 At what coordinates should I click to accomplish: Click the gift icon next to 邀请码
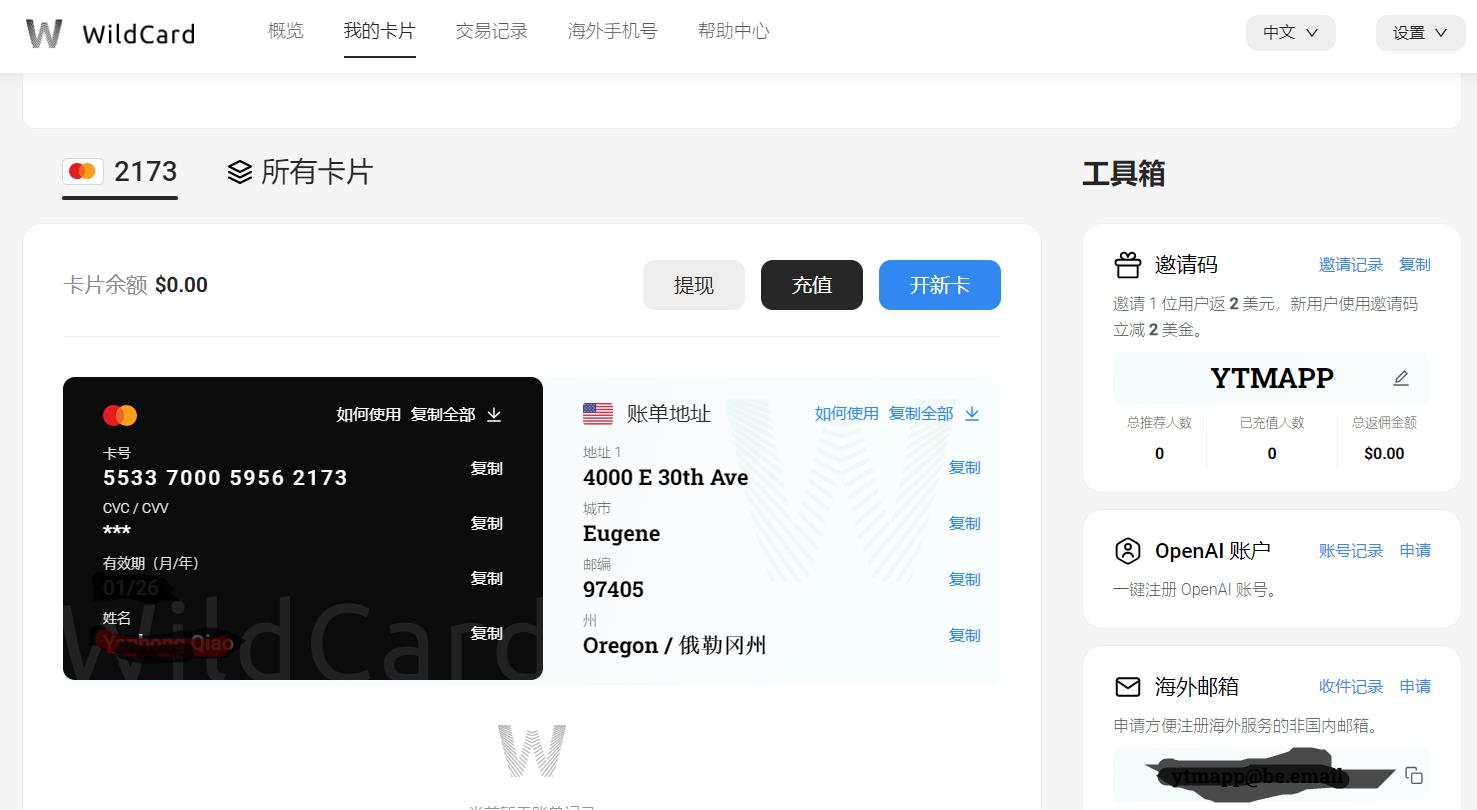point(1128,265)
